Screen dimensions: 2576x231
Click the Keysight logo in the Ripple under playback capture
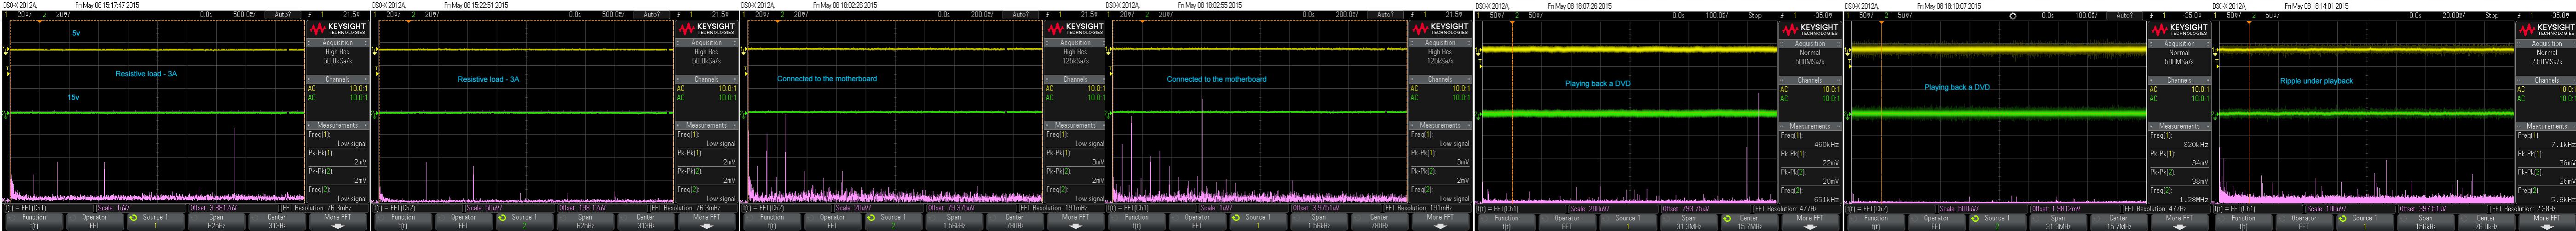pyautogui.click(x=2546, y=29)
